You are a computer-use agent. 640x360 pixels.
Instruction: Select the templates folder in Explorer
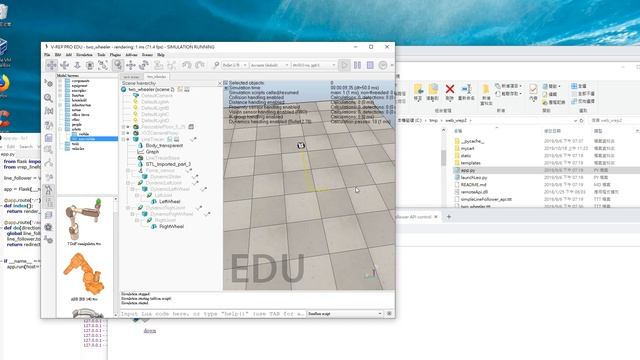click(x=470, y=163)
